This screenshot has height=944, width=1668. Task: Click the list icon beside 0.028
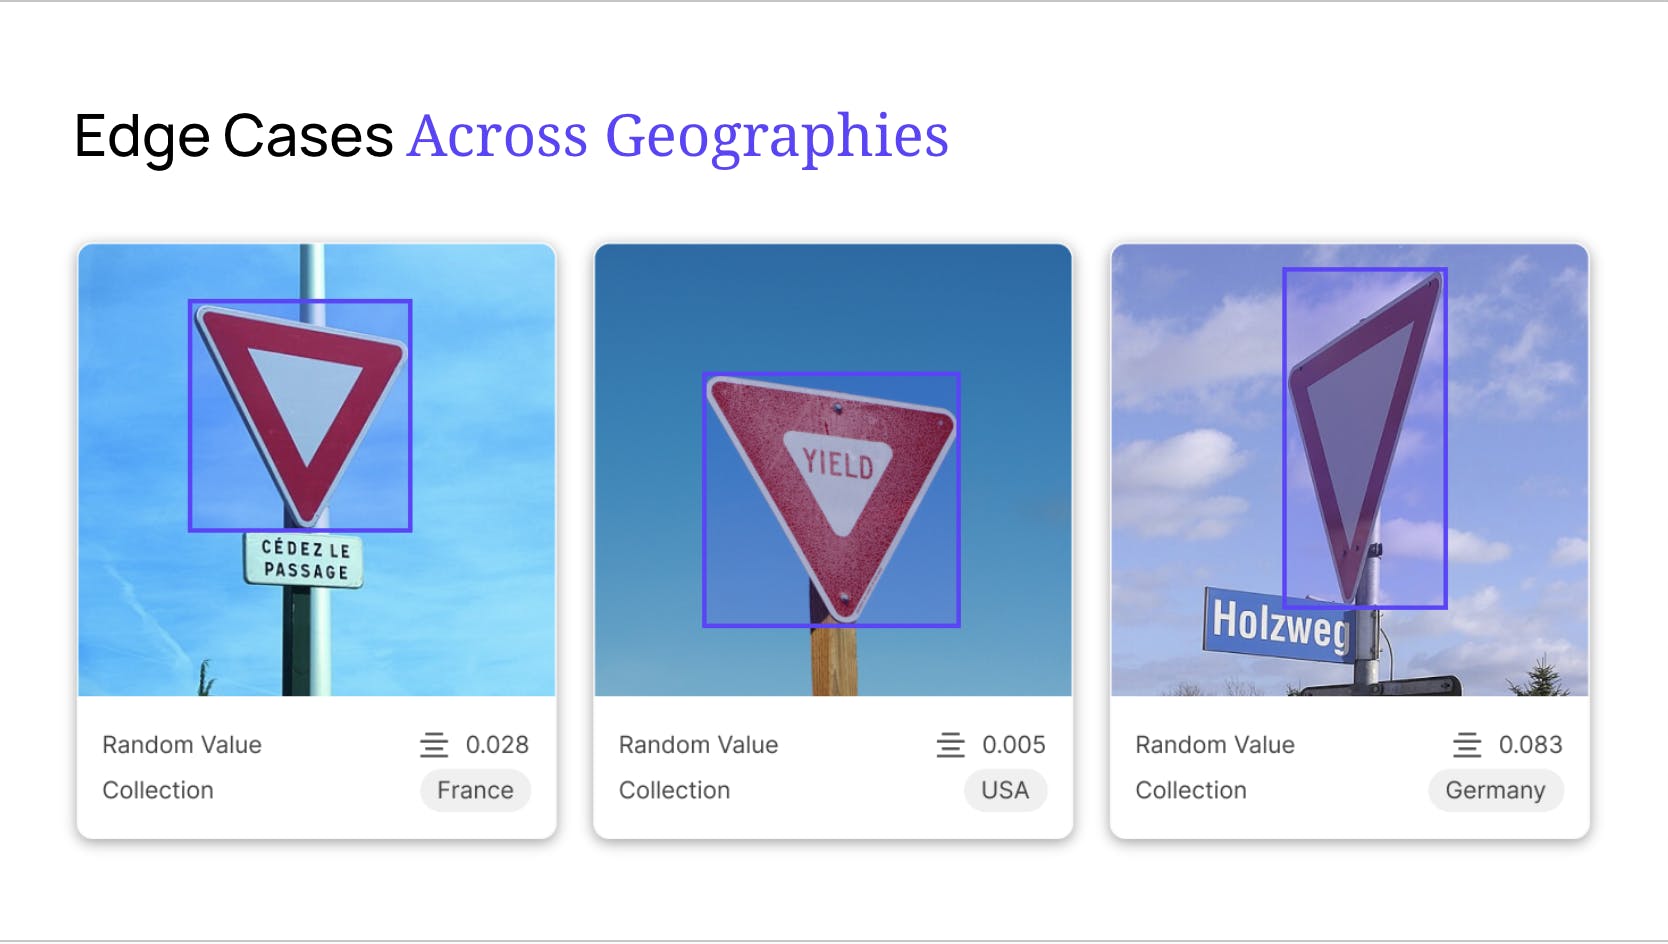[434, 745]
